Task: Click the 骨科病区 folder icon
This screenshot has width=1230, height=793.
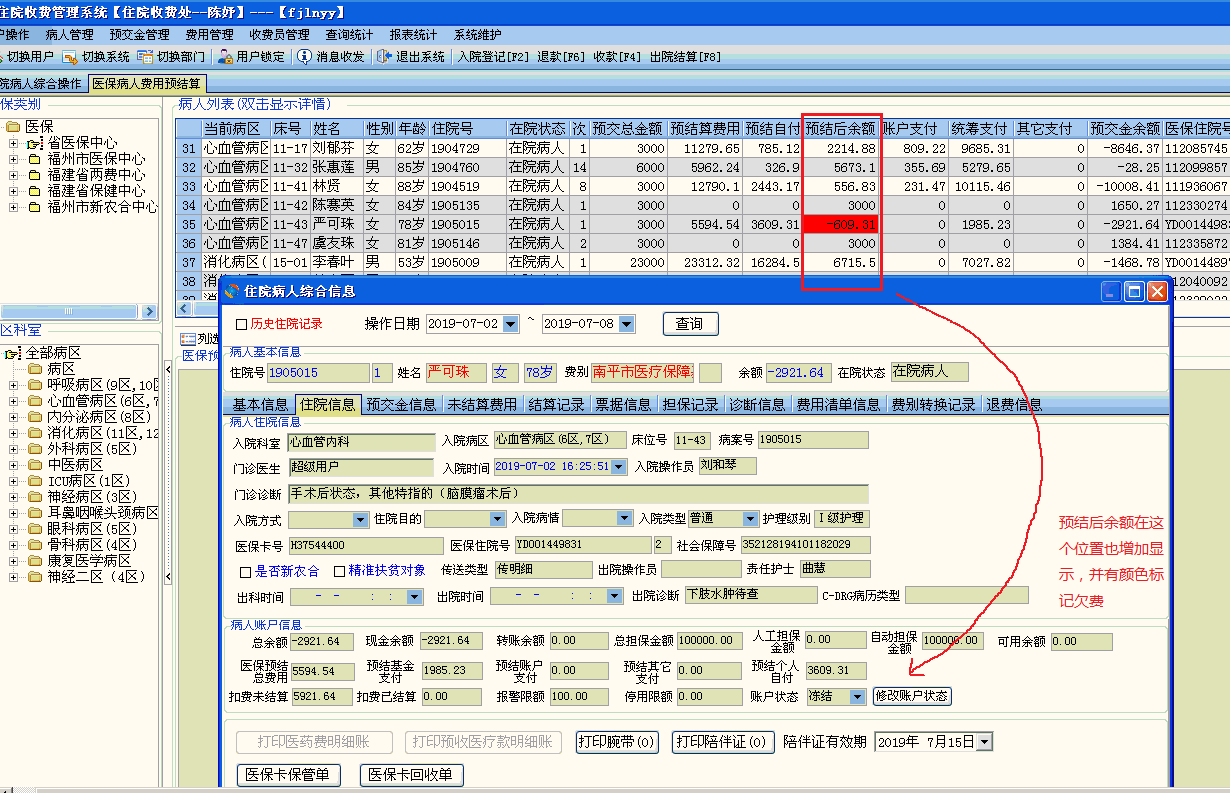Action: 36,545
